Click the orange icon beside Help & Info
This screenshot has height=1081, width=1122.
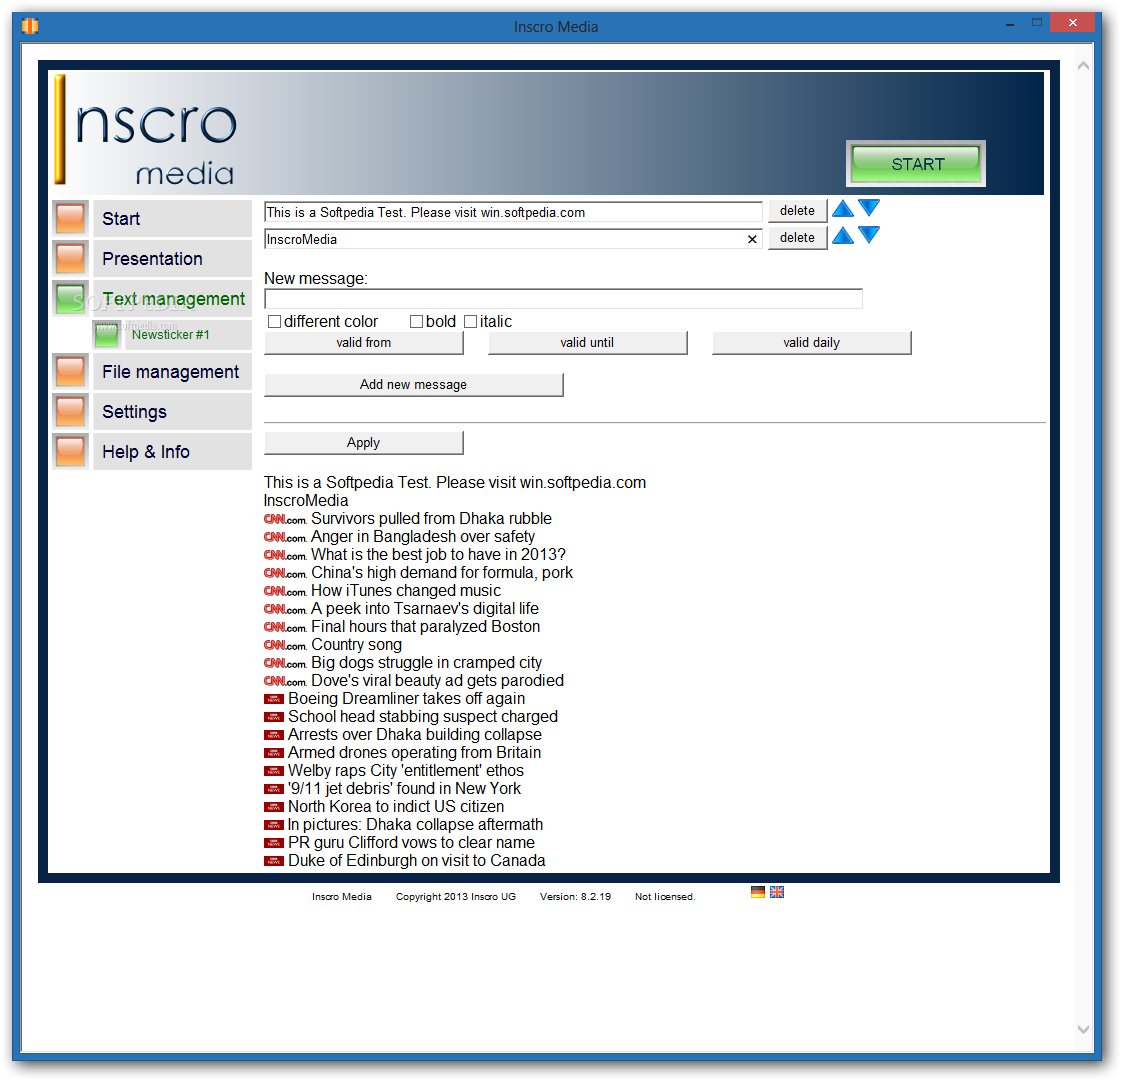coord(70,451)
